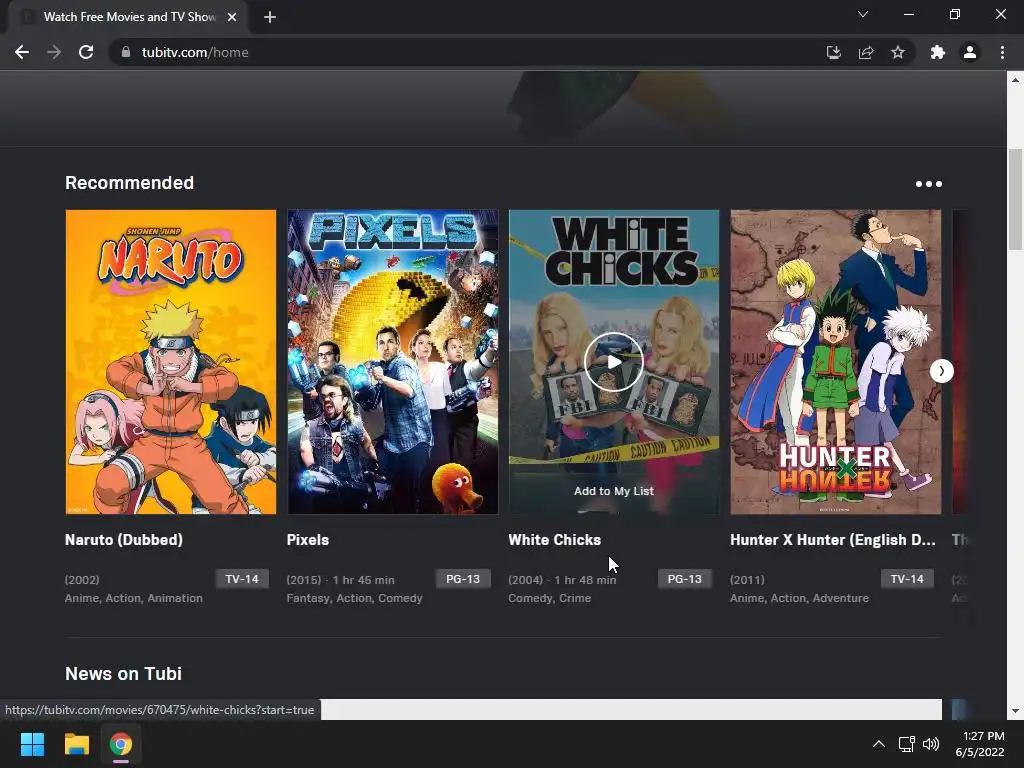Viewport: 1024px width, 768px height.
Task: Click the Anime, Action, Adventure genre text
Action: tap(799, 598)
